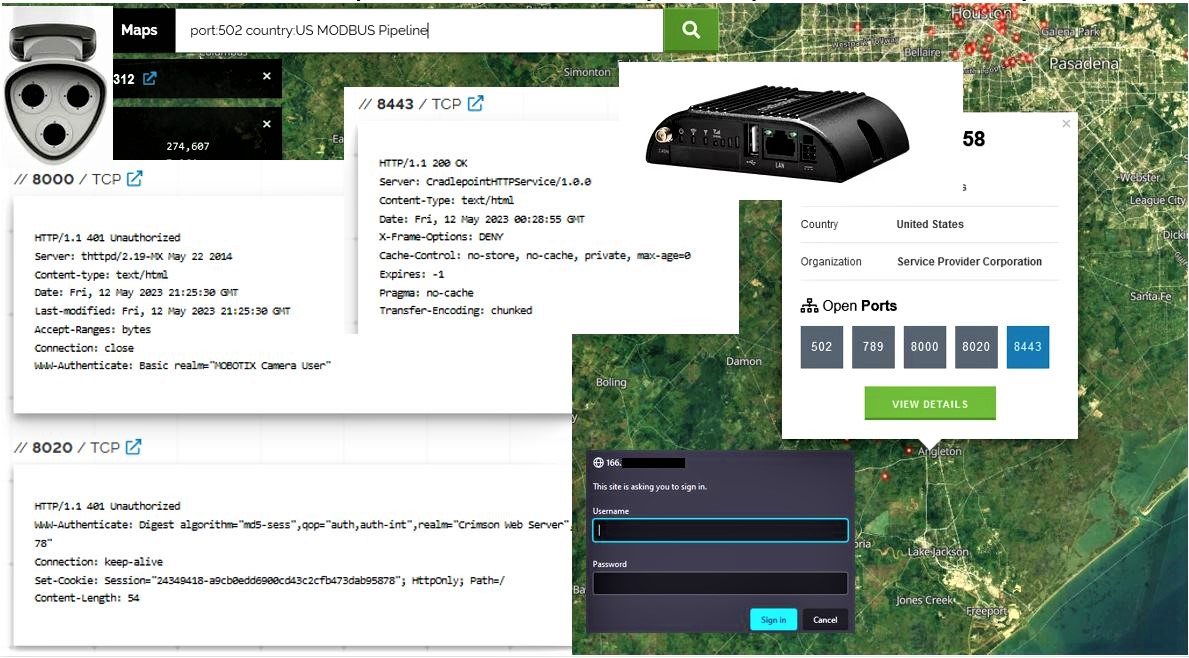Click the Sign in button
Screen dimensions: 1189x658
tap(773, 619)
